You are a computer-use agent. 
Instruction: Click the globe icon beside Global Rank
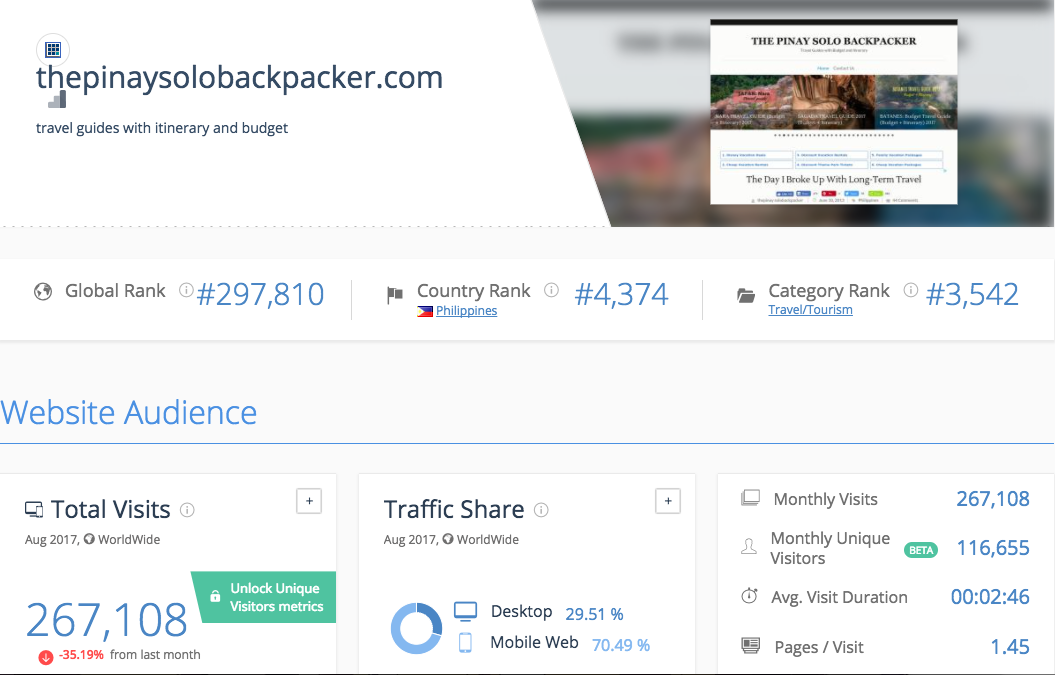pos(43,291)
